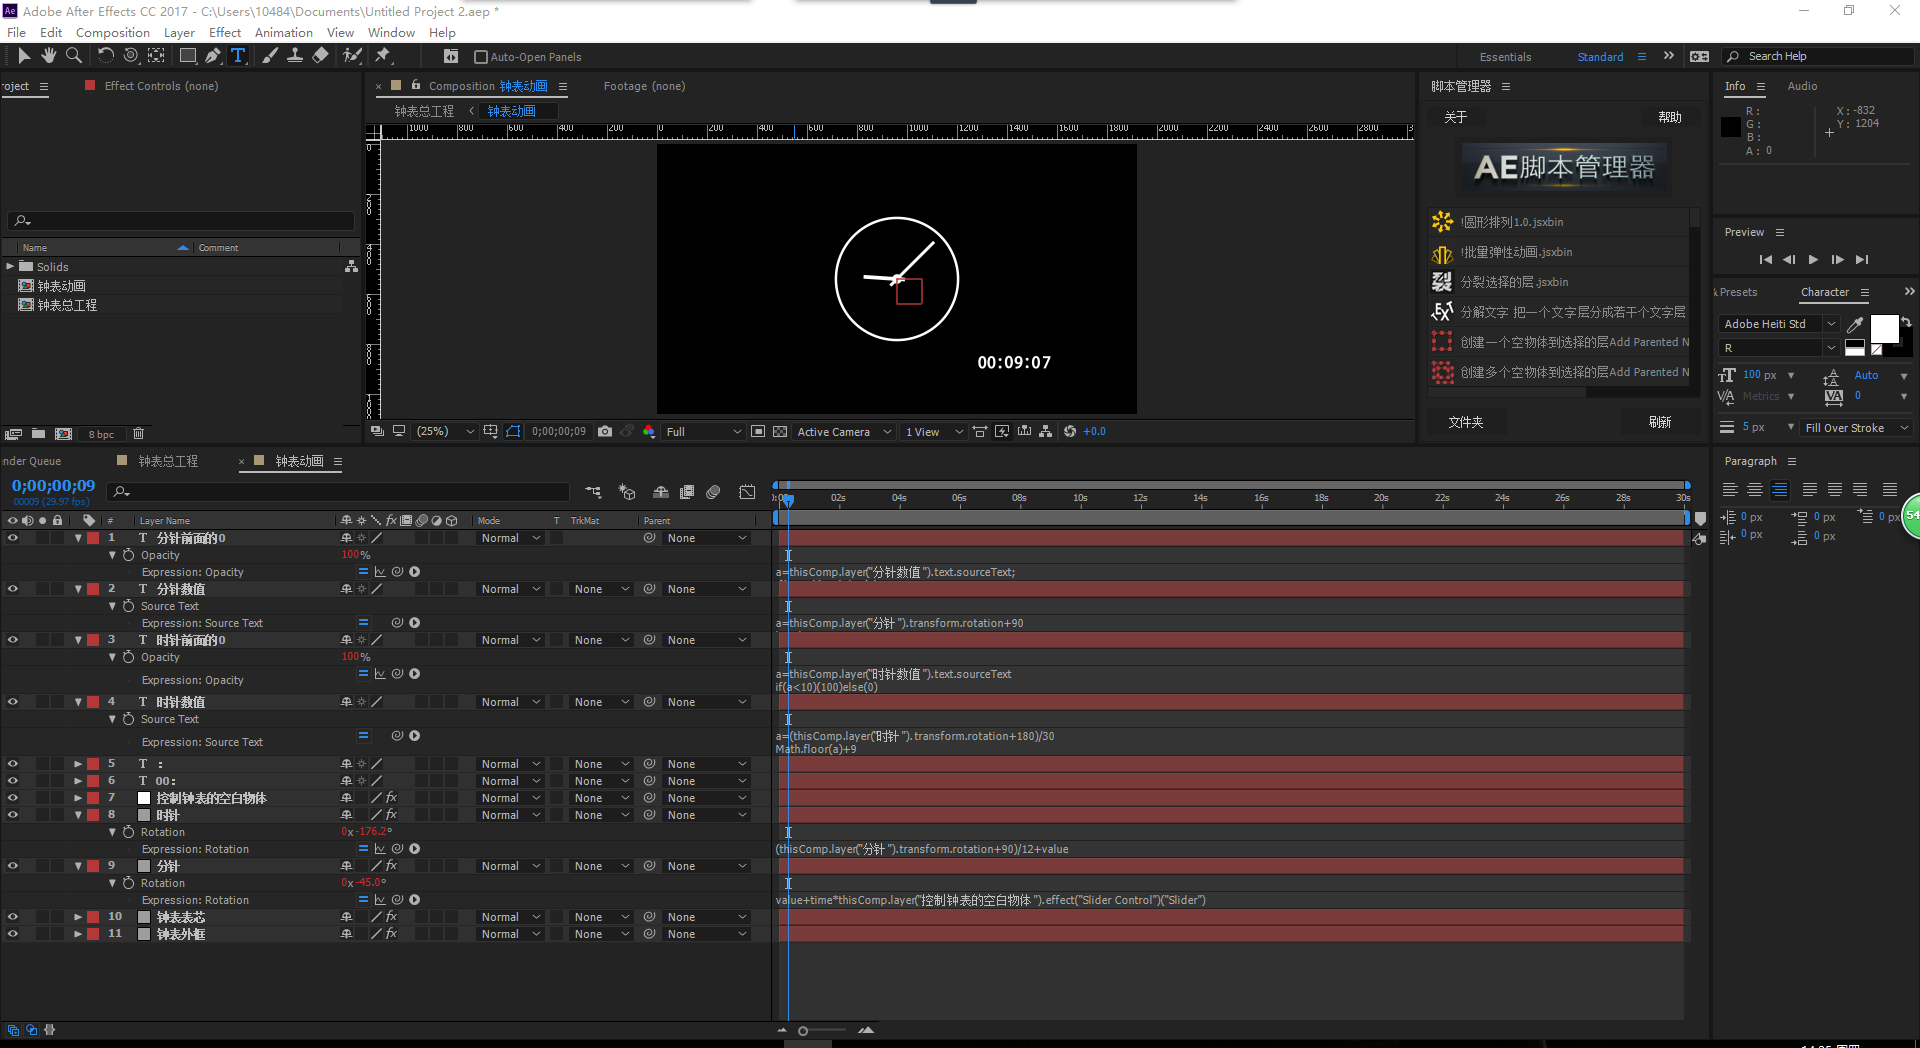Click the 刷新 button

pyautogui.click(x=1660, y=422)
